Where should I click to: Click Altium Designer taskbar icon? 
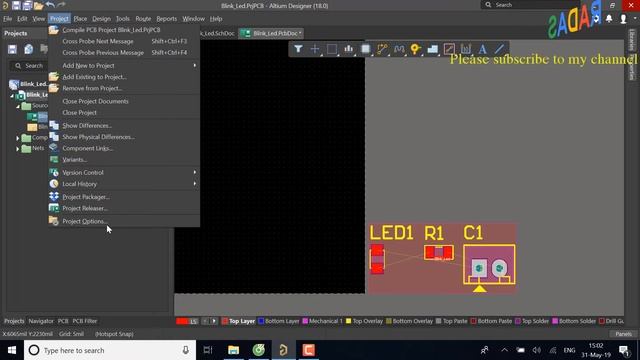pyautogui.click(x=284, y=350)
